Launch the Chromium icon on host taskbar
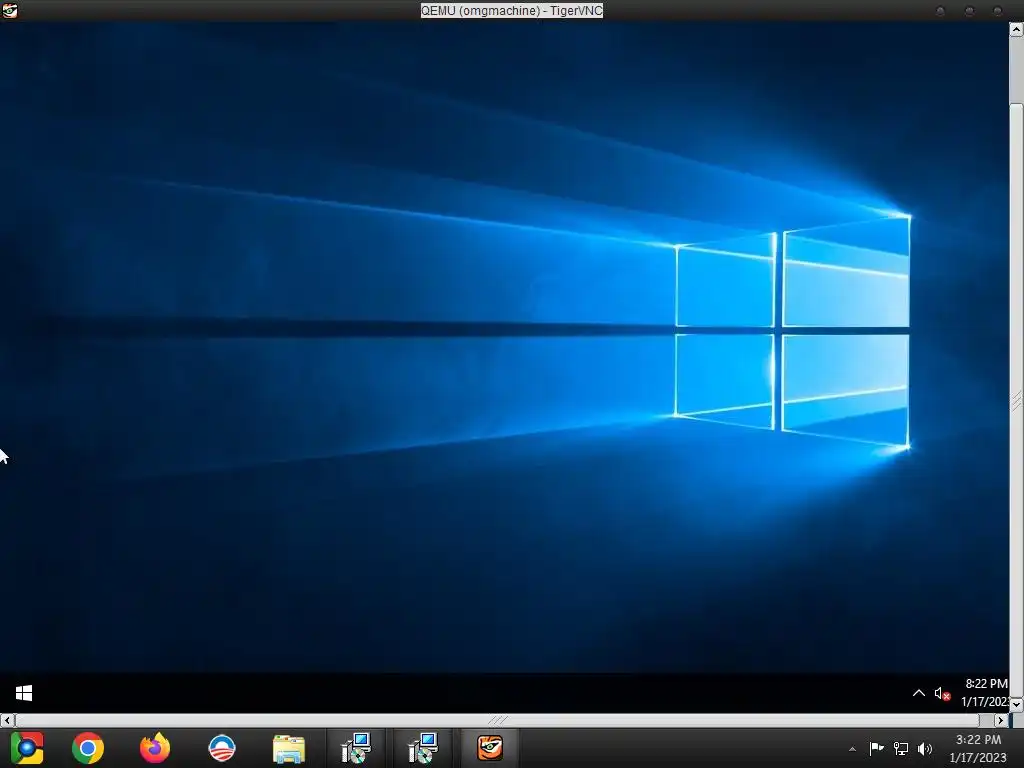The image size is (1024, 768). 27,748
